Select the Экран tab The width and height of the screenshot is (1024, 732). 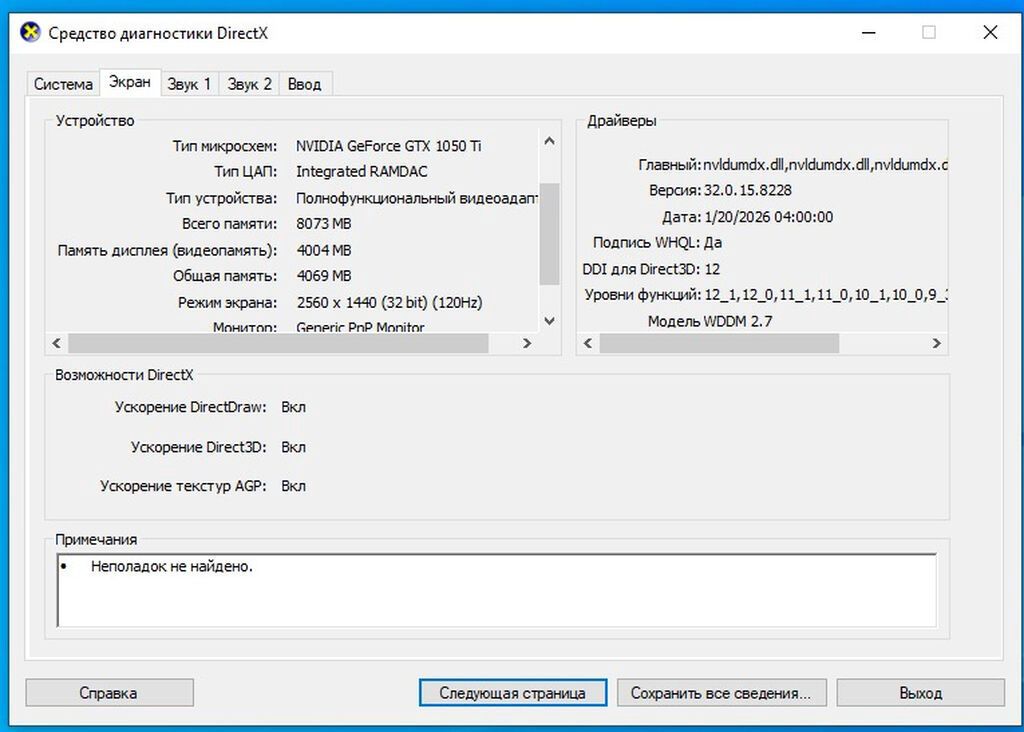(129, 82)
